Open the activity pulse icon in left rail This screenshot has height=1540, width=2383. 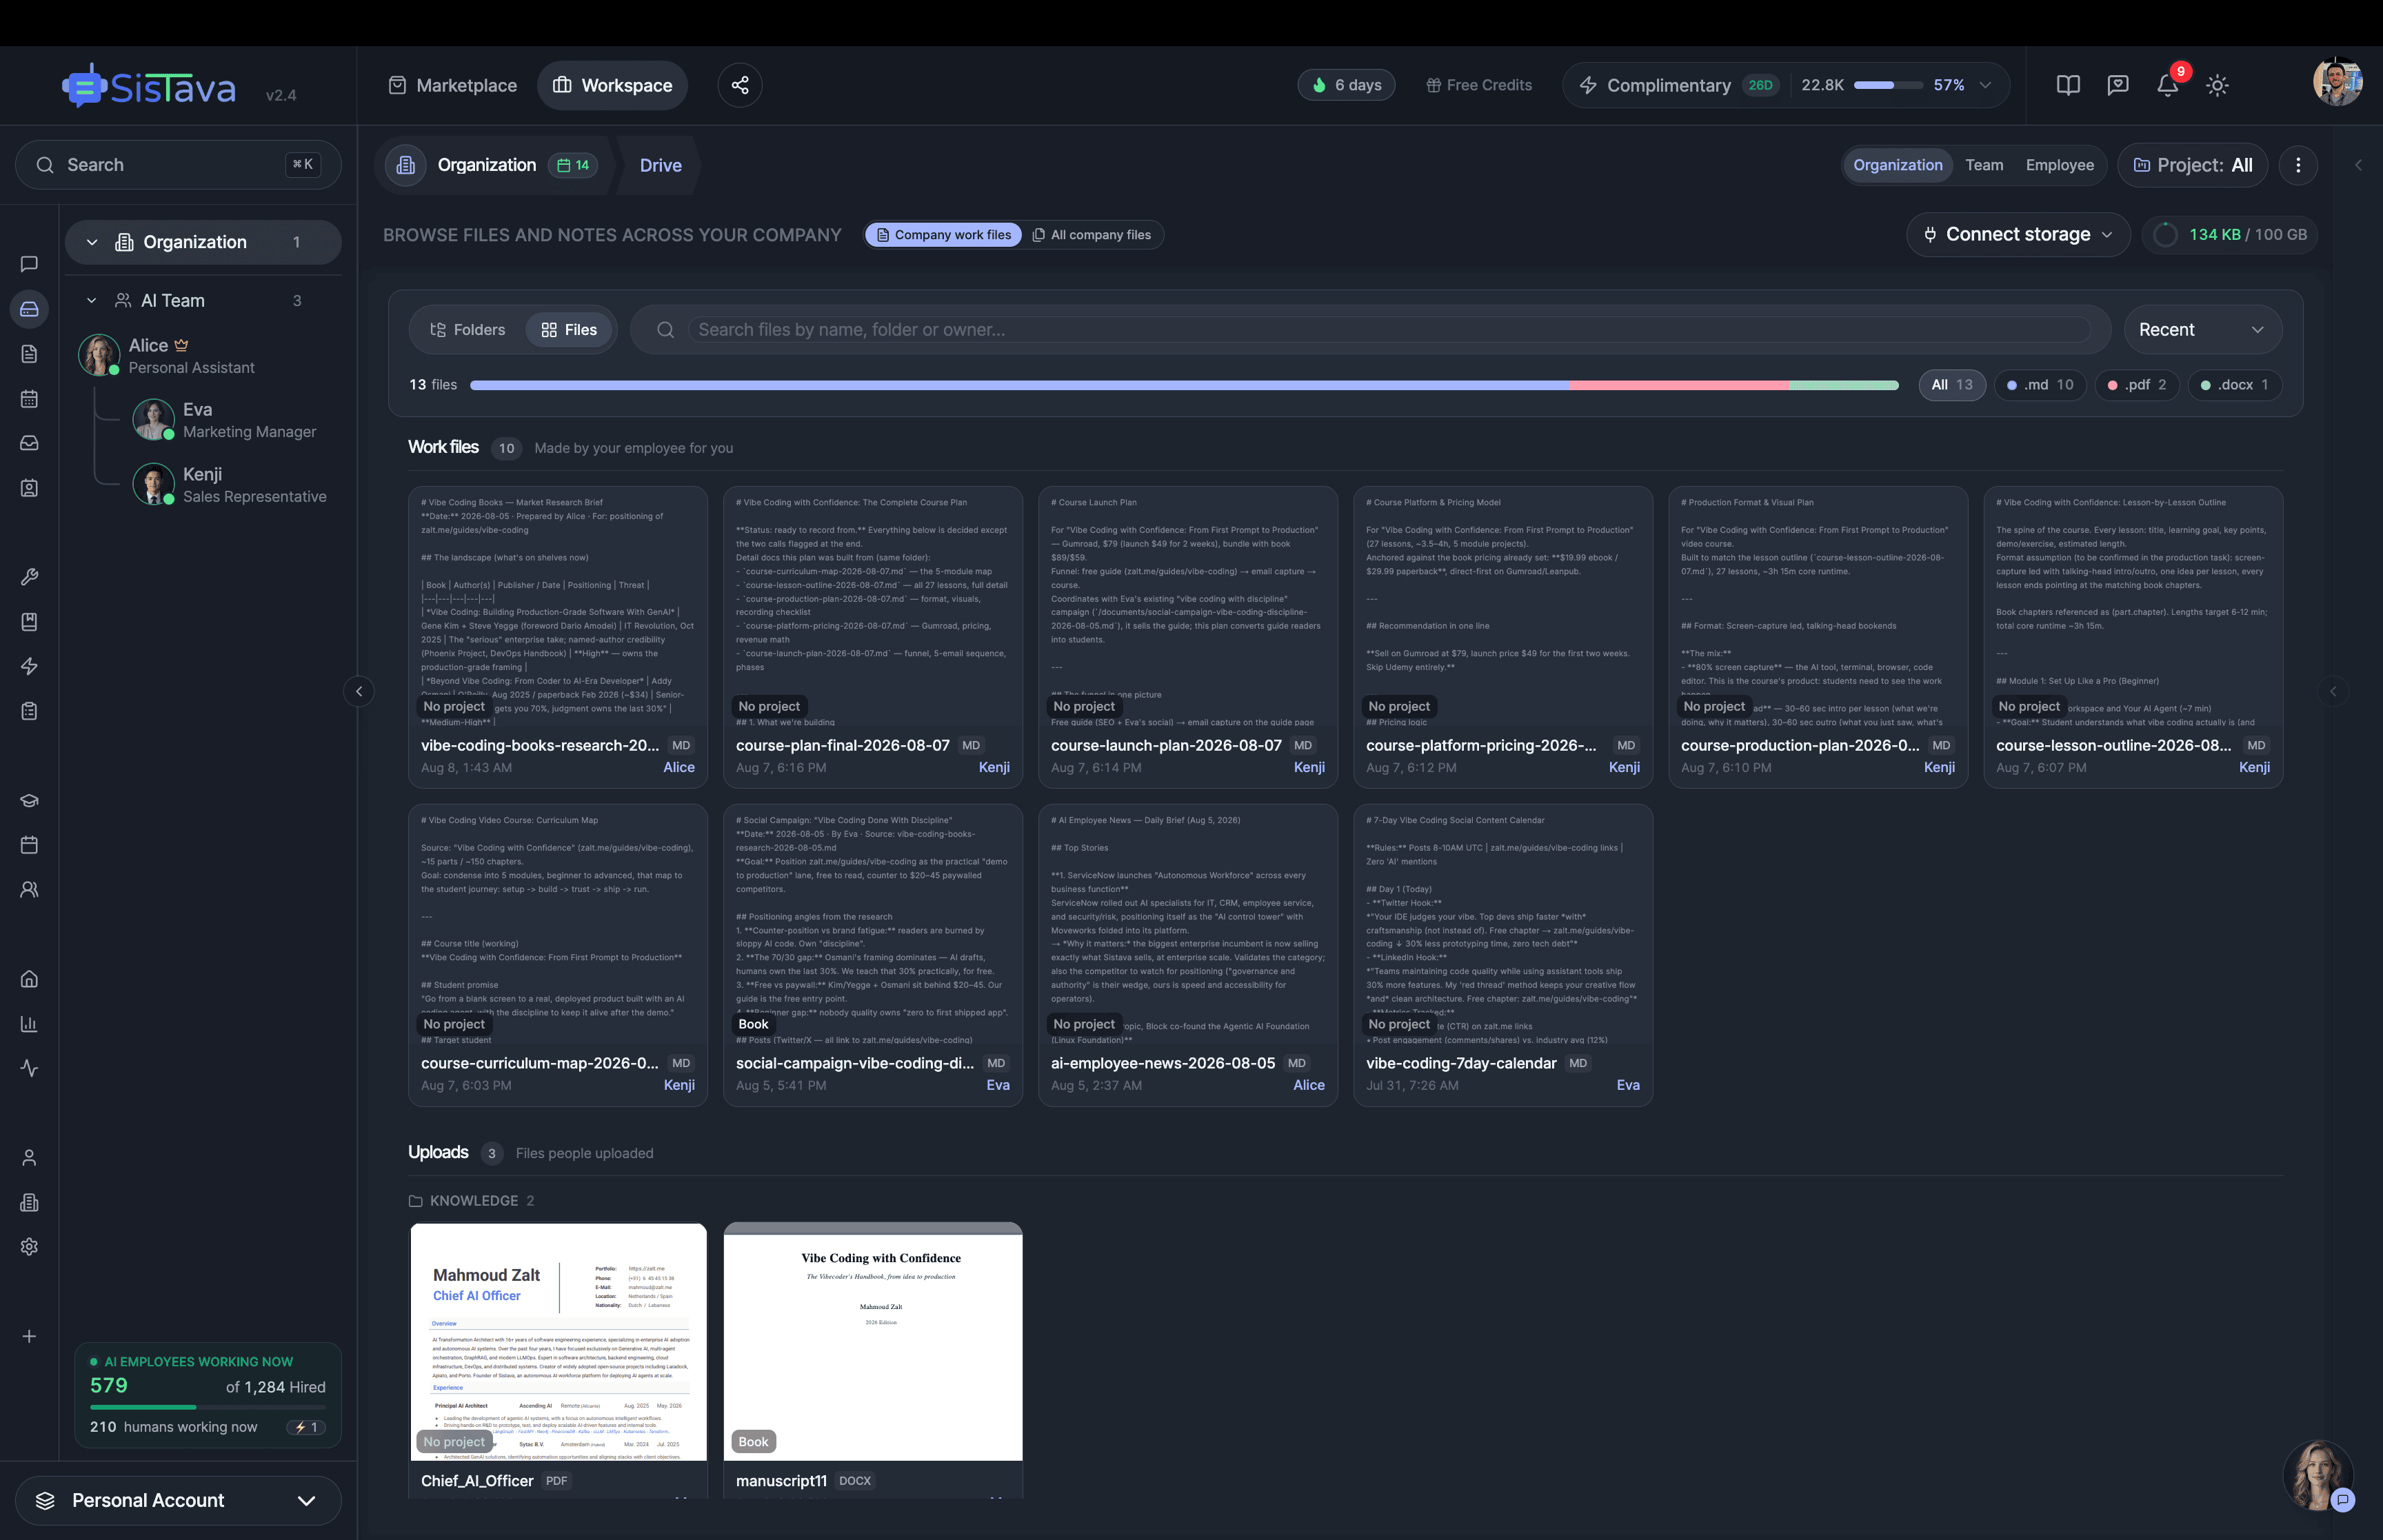point(29,1068)
